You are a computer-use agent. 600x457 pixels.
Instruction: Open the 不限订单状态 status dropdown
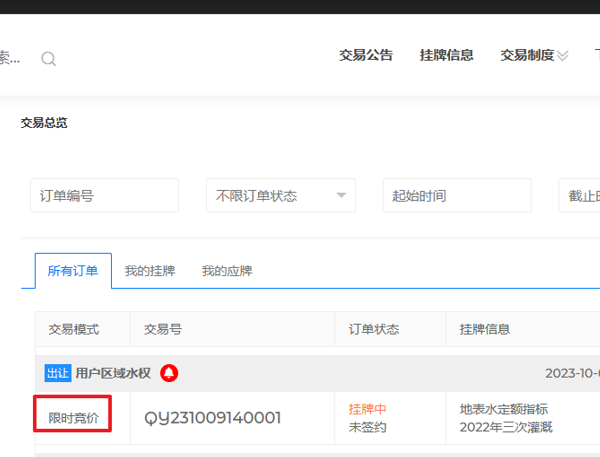[280, 196]
